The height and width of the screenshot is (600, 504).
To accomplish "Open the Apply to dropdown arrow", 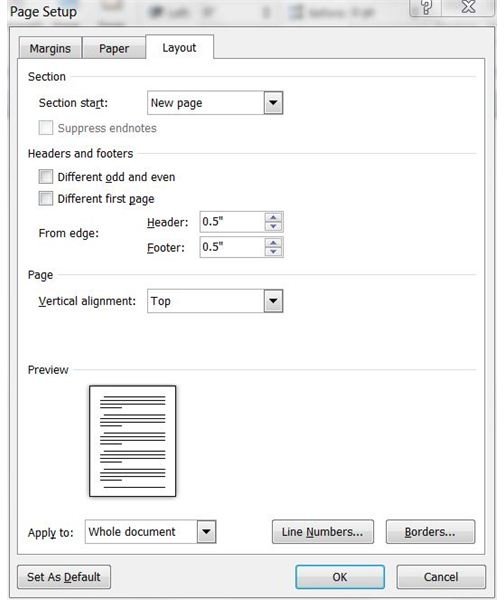I will pos(206,532).
